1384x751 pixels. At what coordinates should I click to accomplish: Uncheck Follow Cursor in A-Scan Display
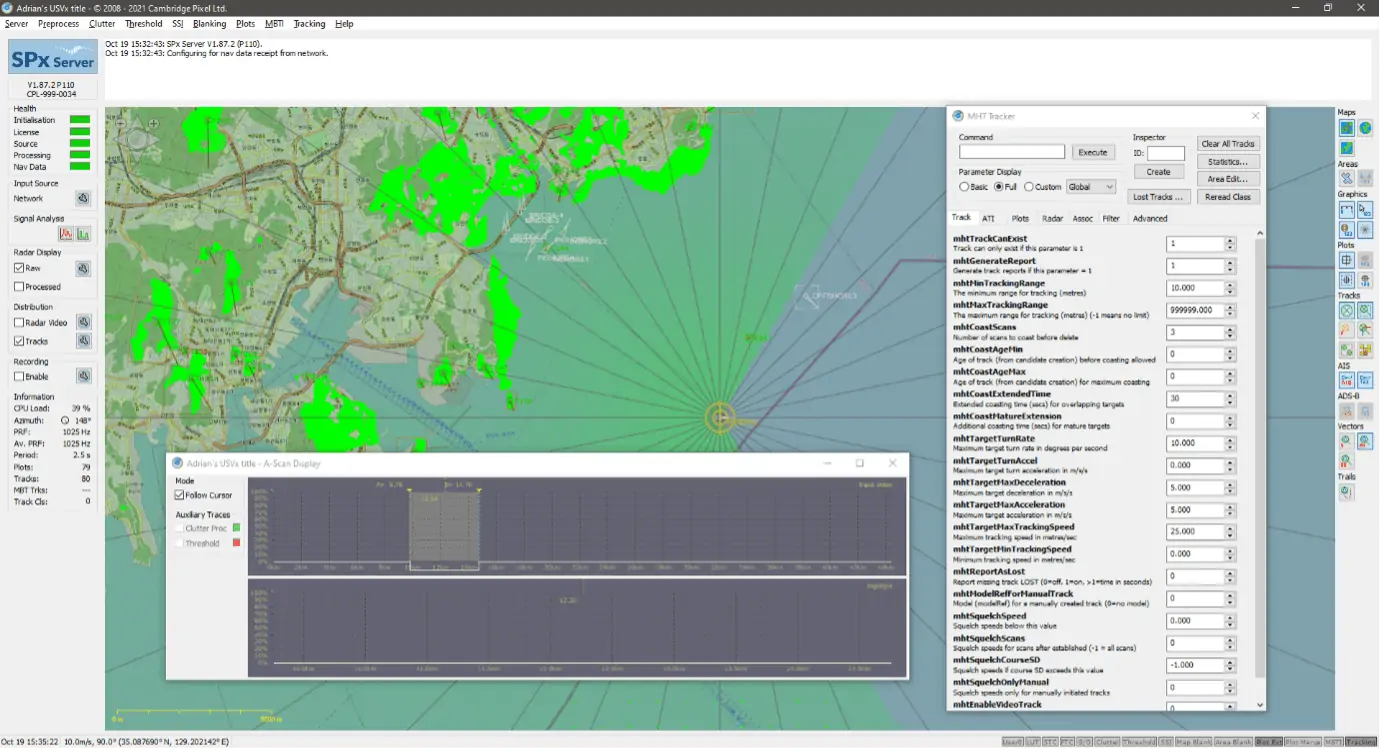click(x=180, y=497)
